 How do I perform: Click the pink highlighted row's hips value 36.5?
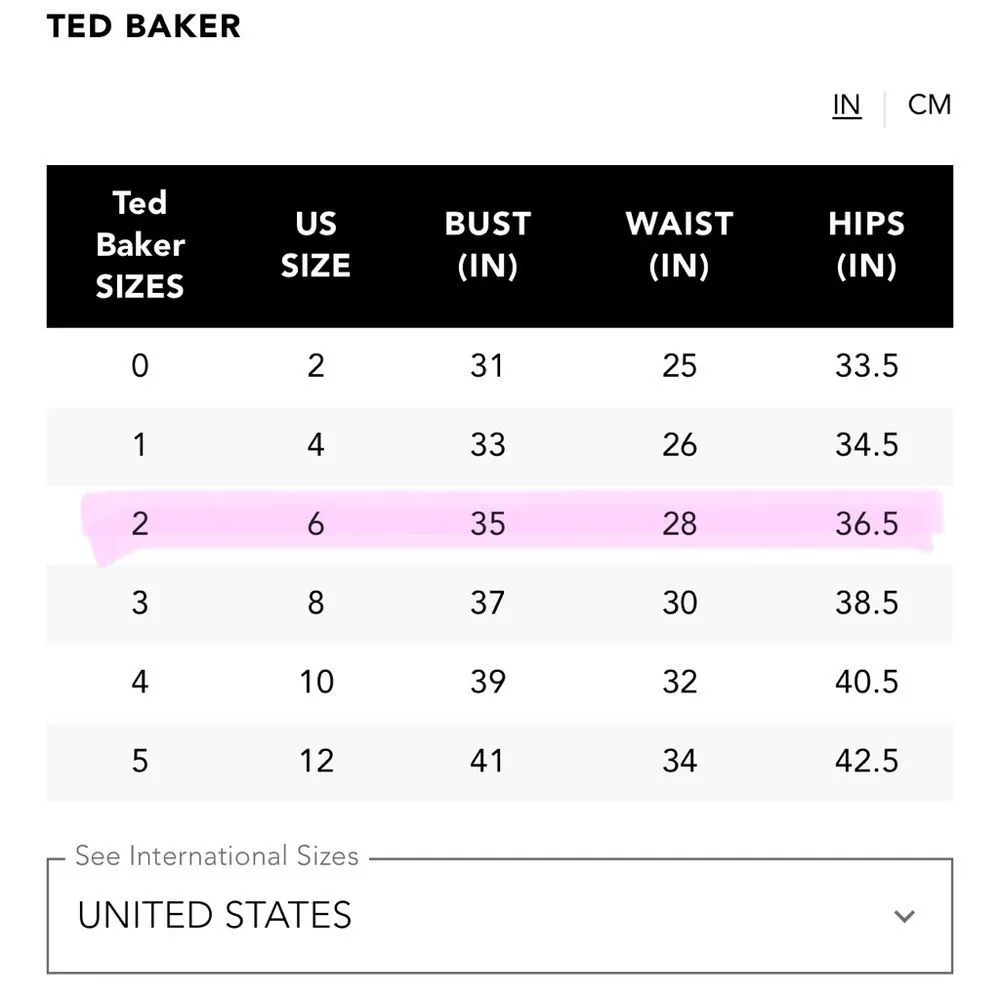(866, 523)
